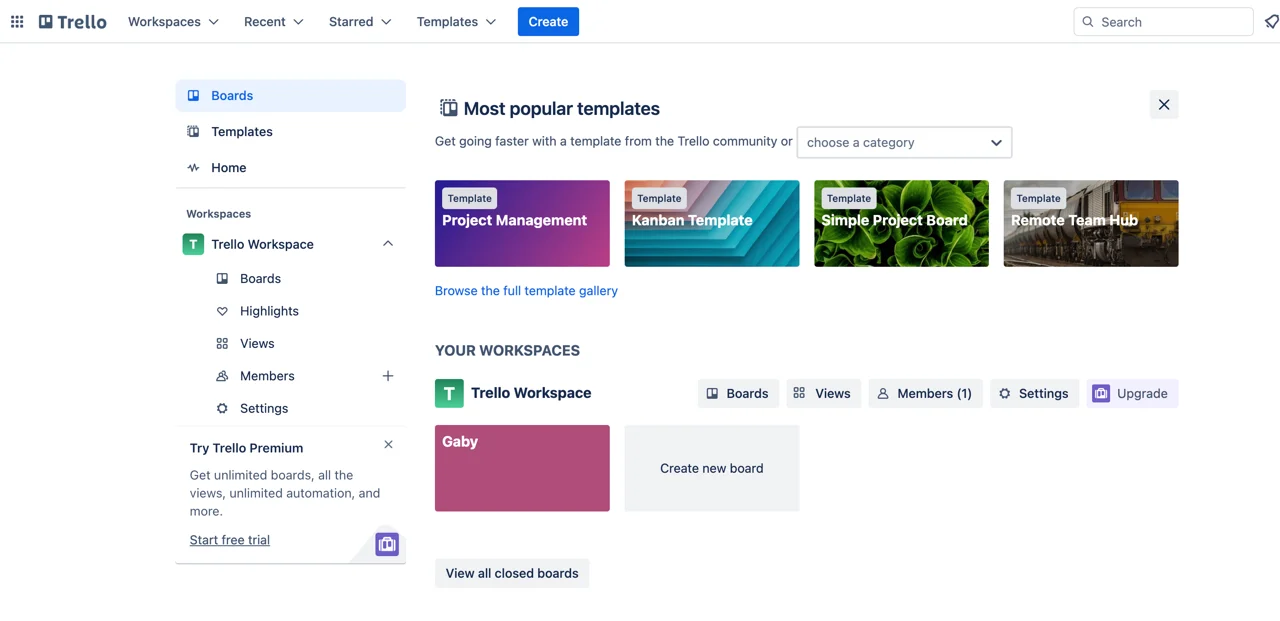1280x621 pixels.
Task: Focus the Search input field
Action: [x=1163, y=21]
